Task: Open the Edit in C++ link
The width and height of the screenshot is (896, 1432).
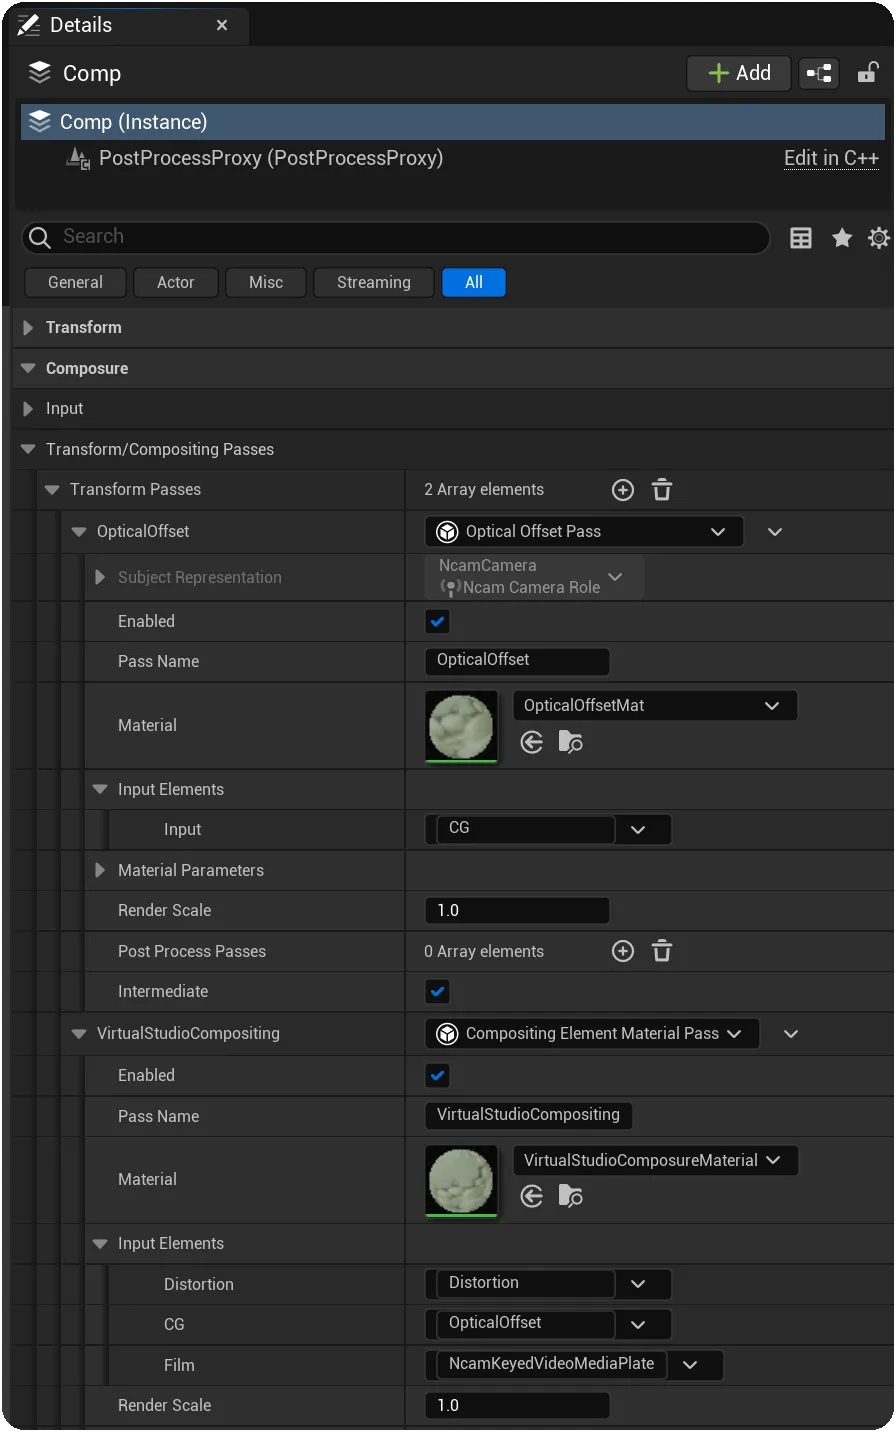Action: coord(831,158)
